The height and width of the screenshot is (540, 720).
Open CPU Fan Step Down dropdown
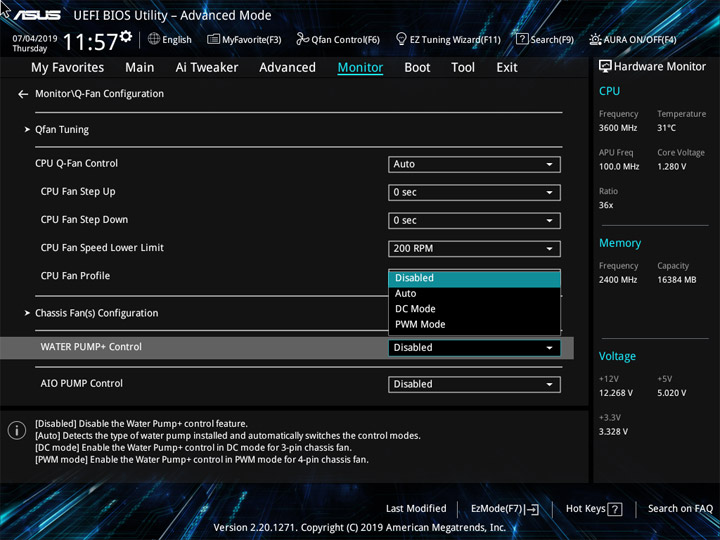pos(474,220)
